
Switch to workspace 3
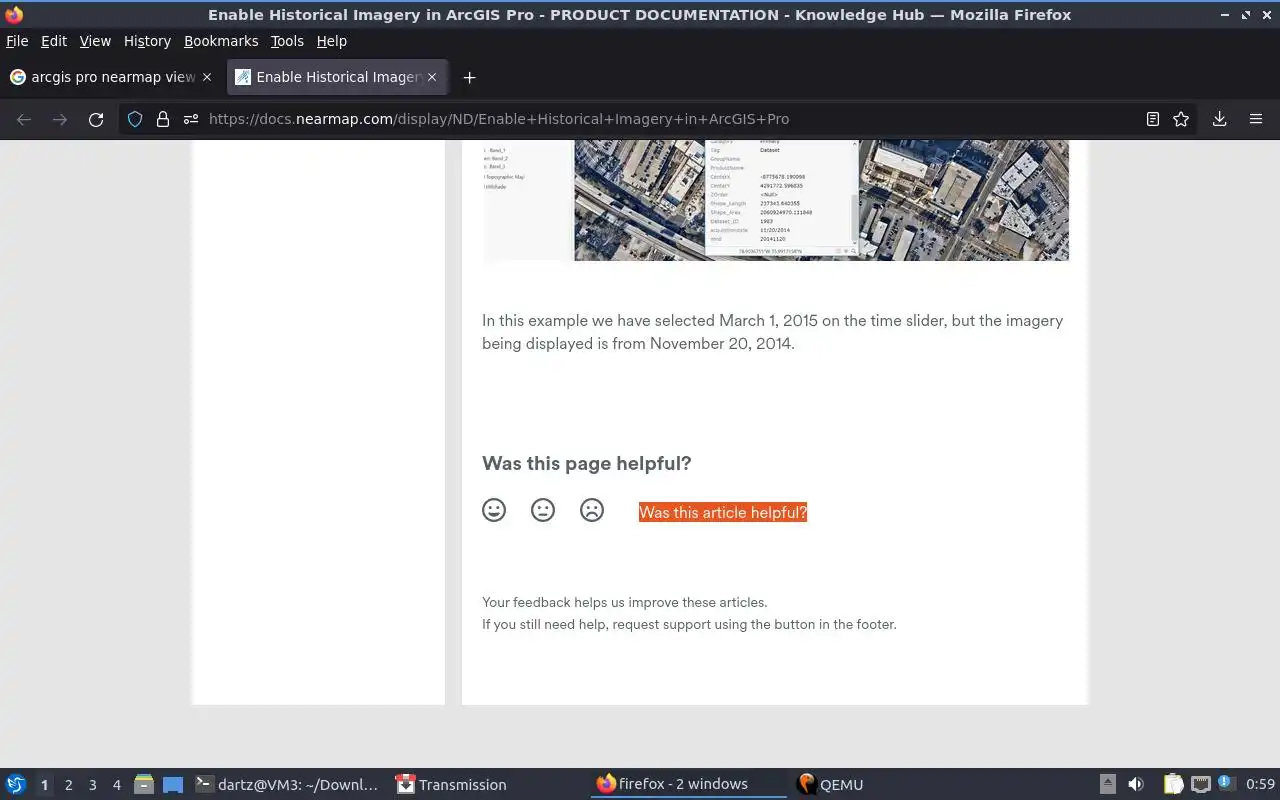pos(92,785)
